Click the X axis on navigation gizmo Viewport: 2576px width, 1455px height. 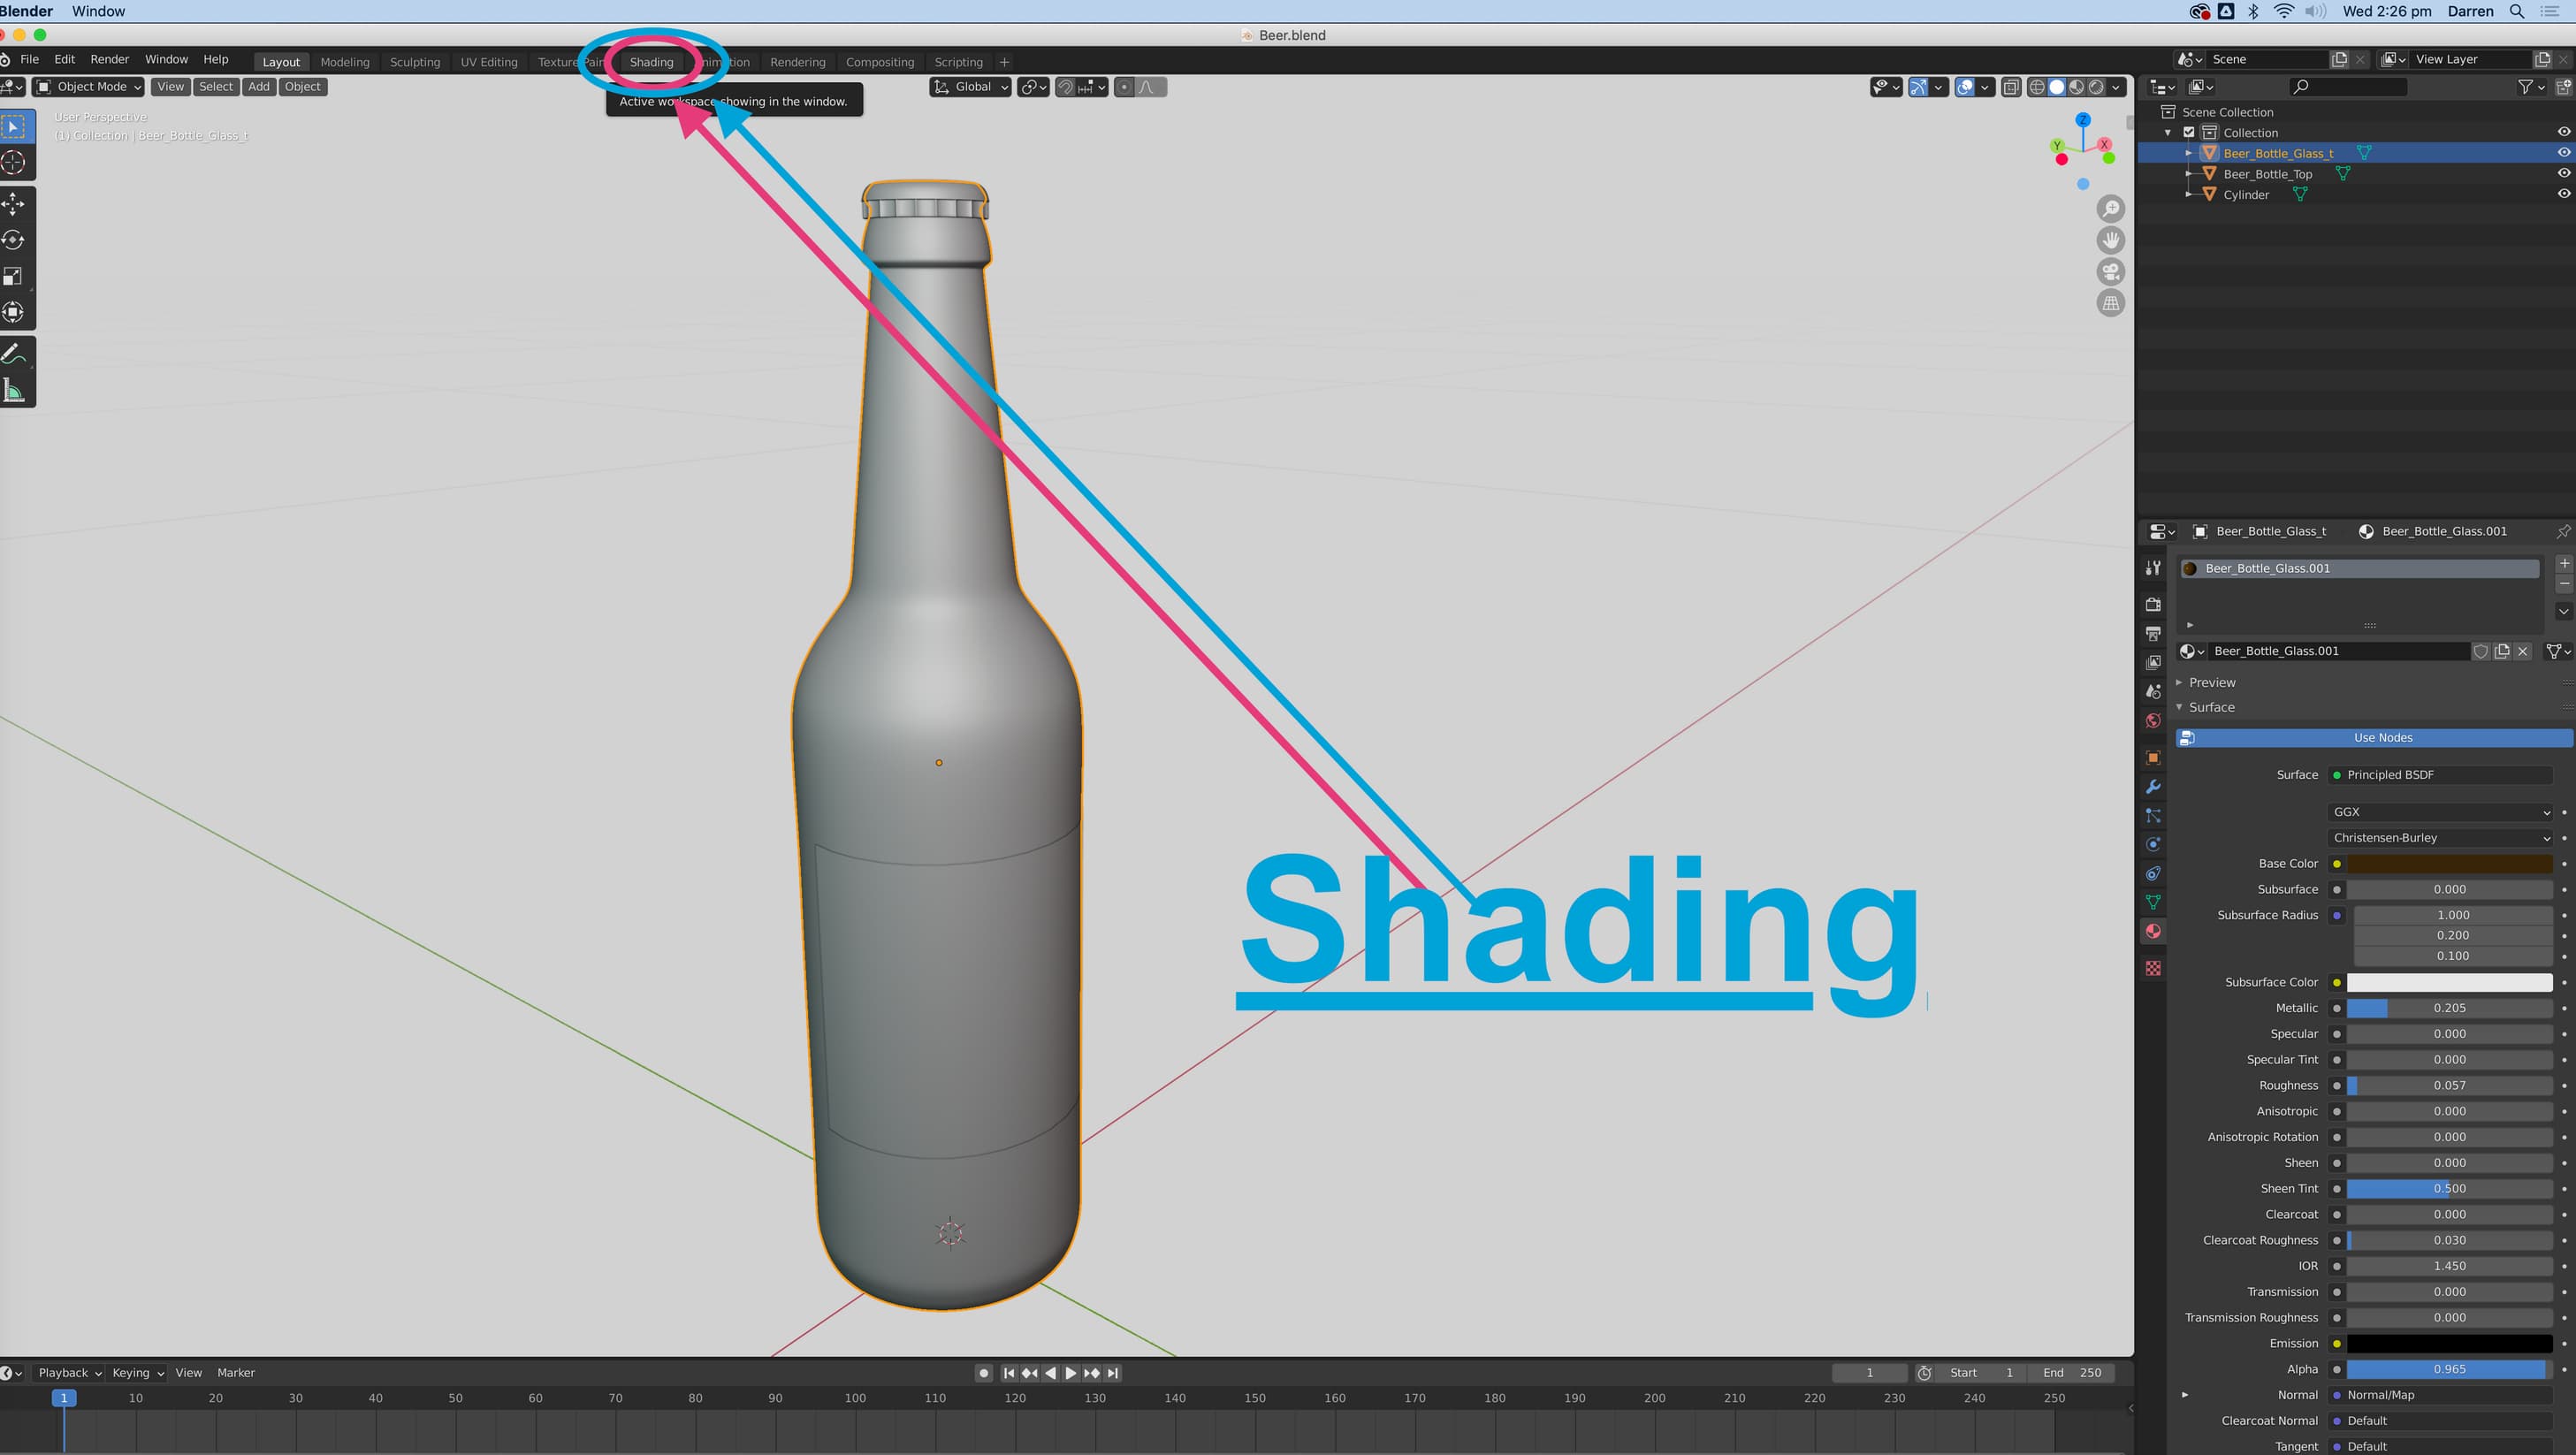click(x=2105, y=144)
